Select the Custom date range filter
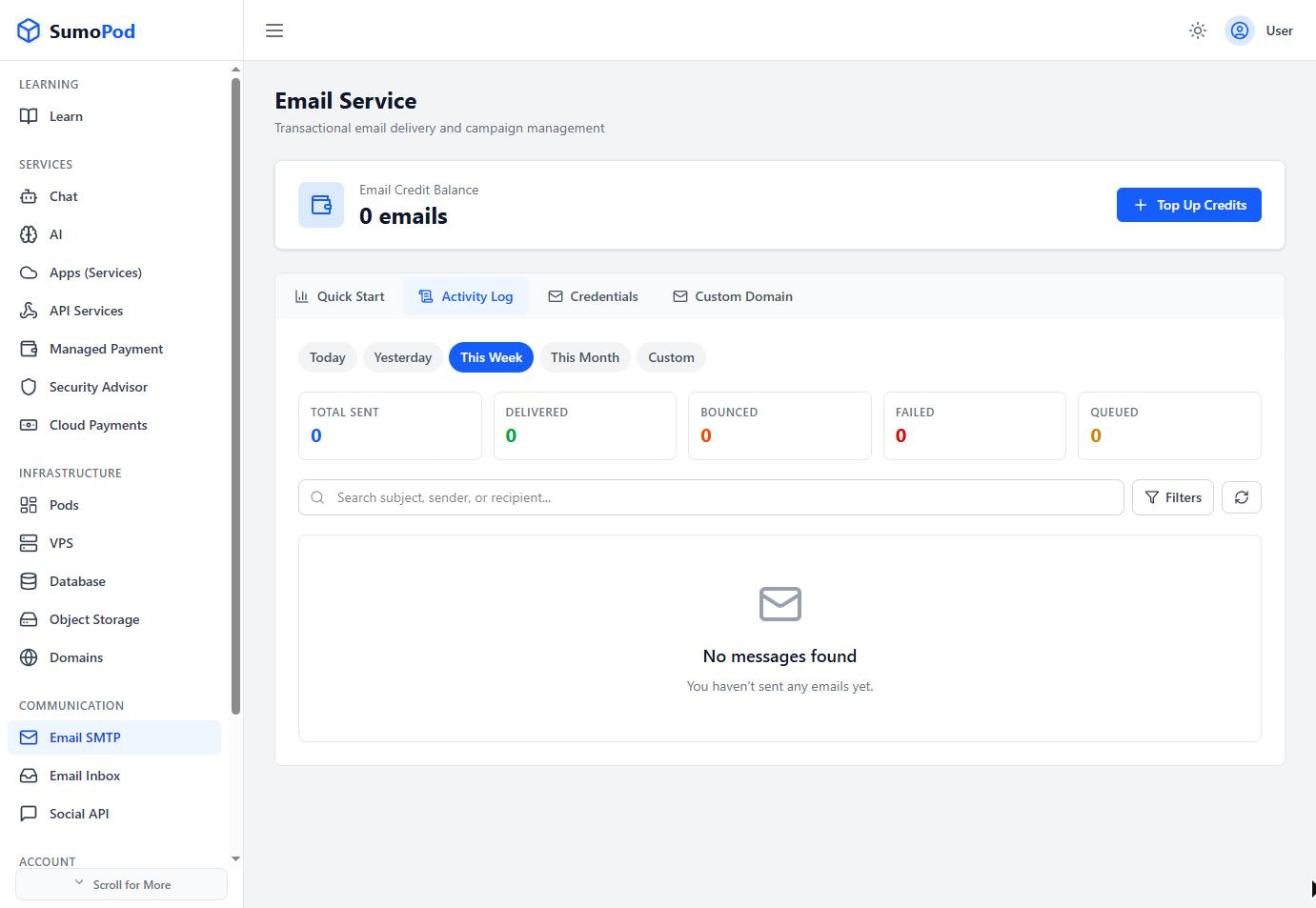 point(671,357)
